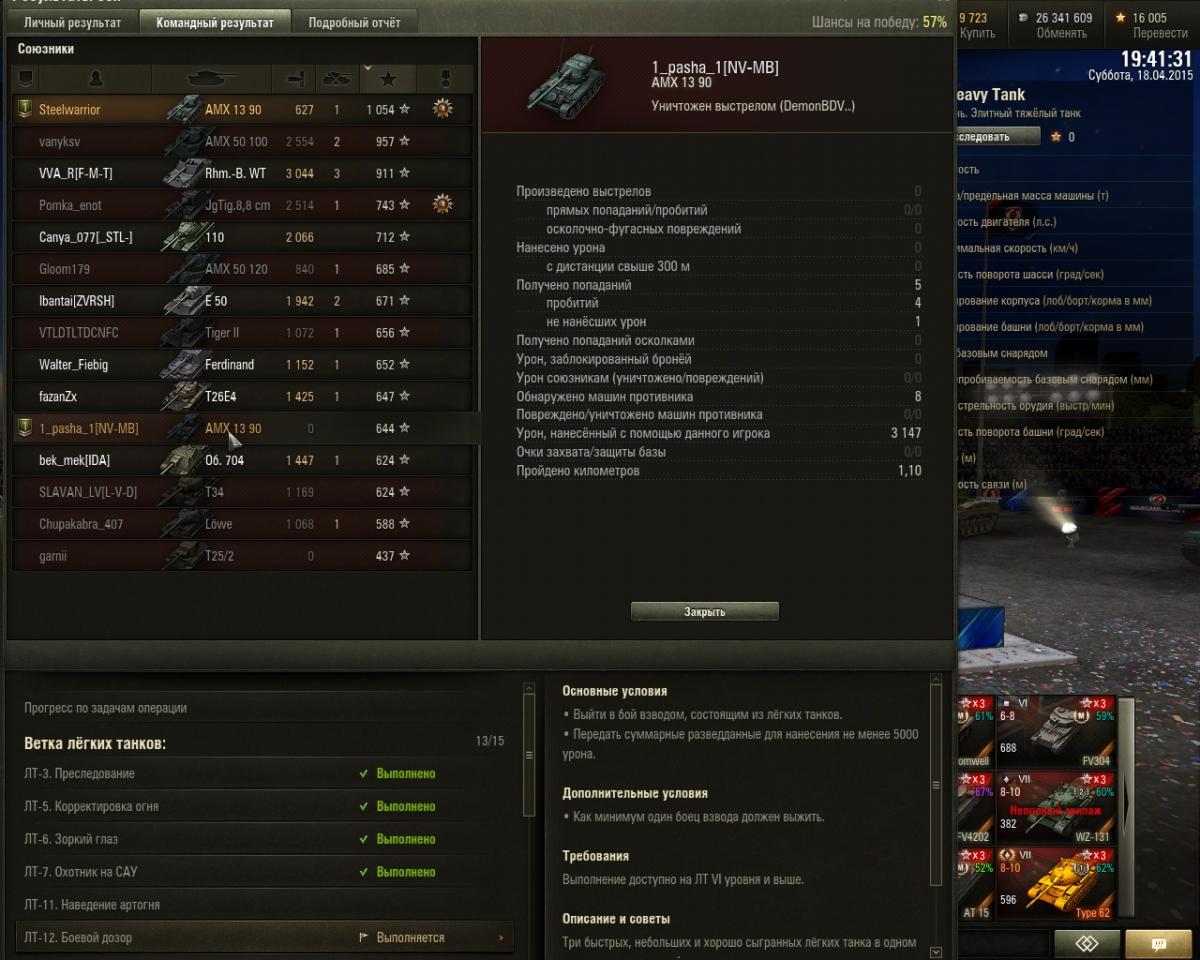Click Перевести experience link in header

pos(1160,33)
